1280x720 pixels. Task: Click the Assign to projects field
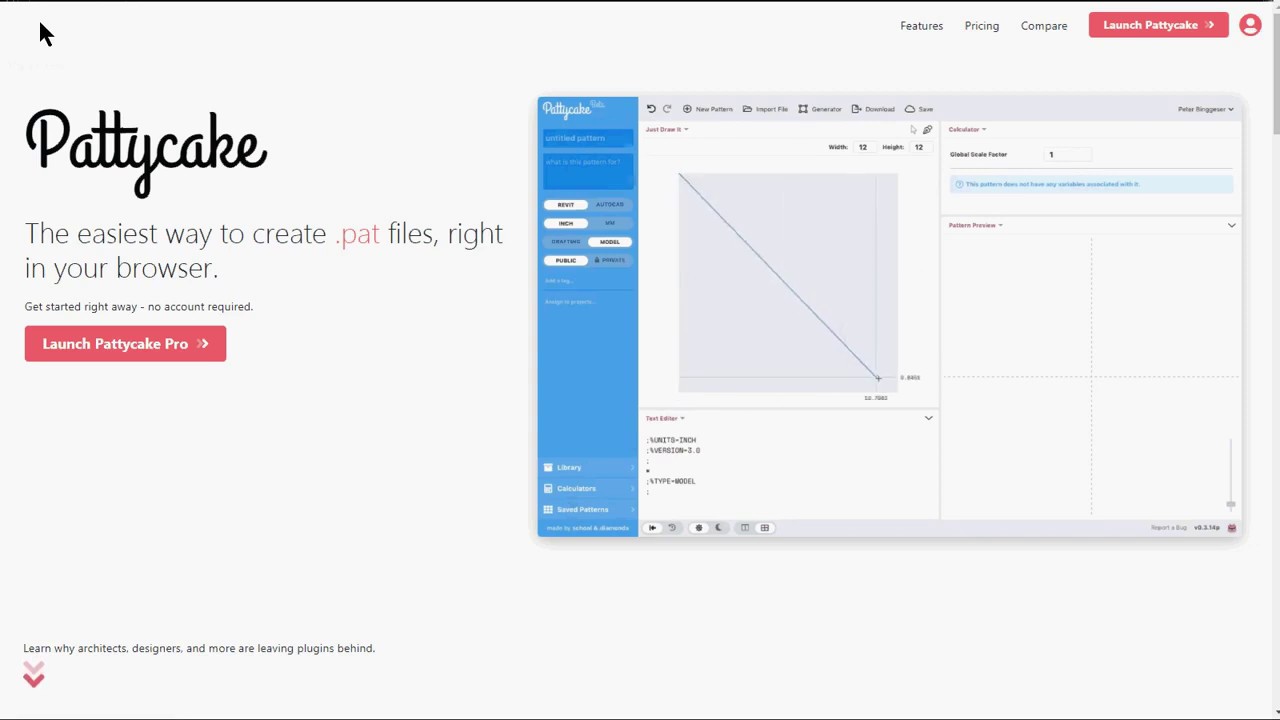coord(588,302)
